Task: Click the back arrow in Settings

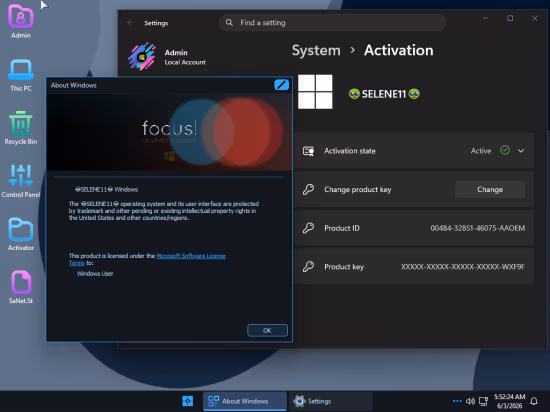Action: 130,23
